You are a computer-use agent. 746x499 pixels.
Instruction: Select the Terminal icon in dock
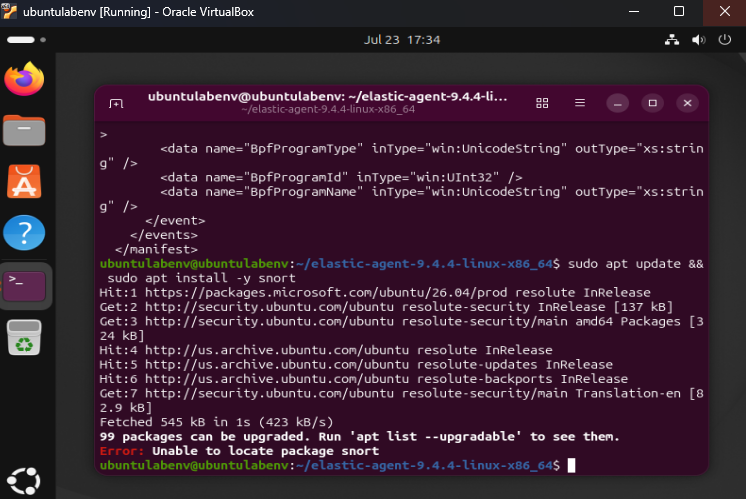[24, 286]
